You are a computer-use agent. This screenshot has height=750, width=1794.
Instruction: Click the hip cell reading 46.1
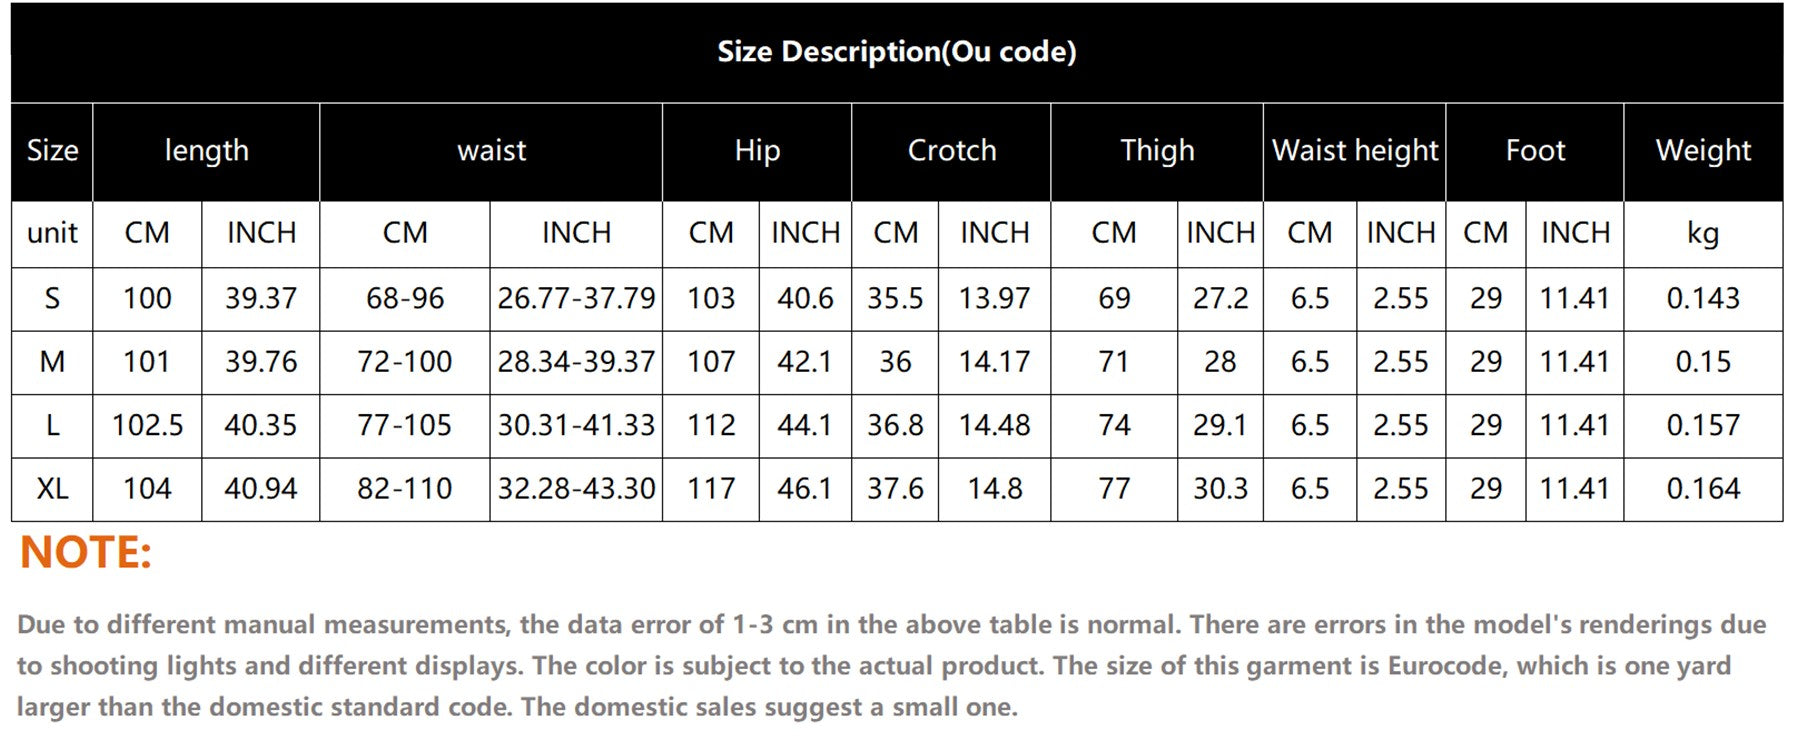[x=805, y=489]
